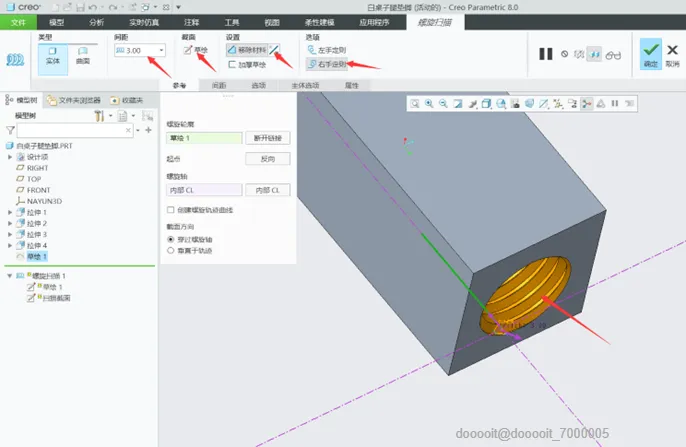Open the 文件 (File) menu
686x447 pixels.
click(18, 22)
